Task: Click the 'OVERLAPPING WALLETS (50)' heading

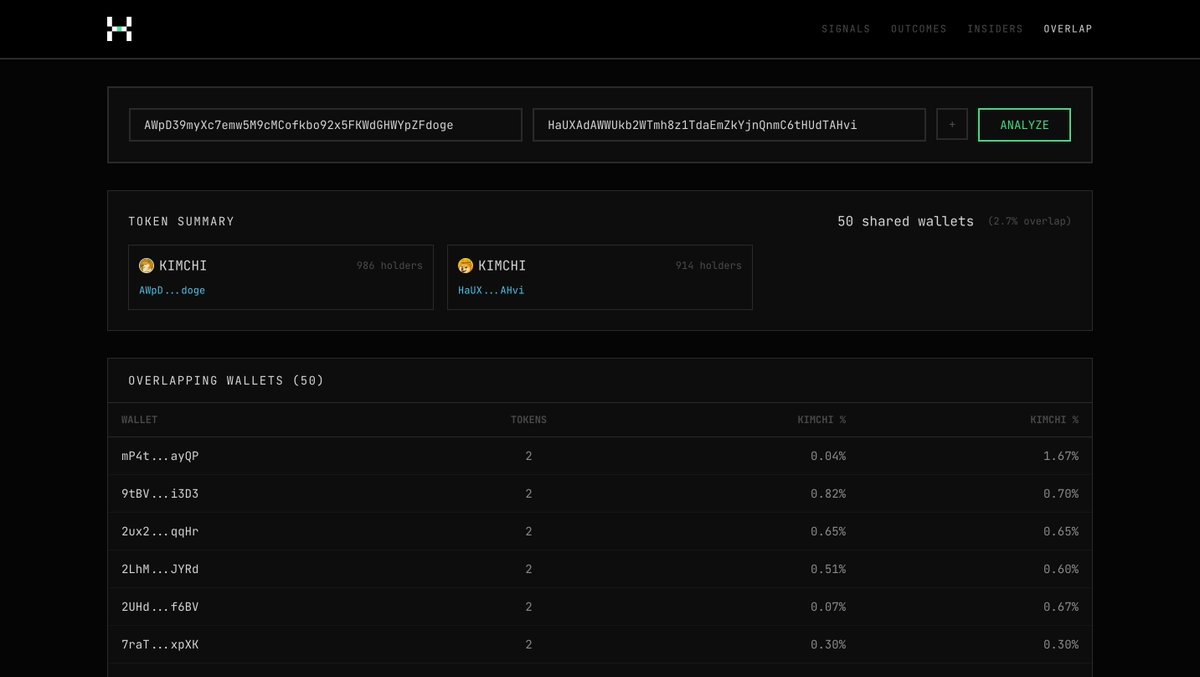Action: [x=226, y=381]
